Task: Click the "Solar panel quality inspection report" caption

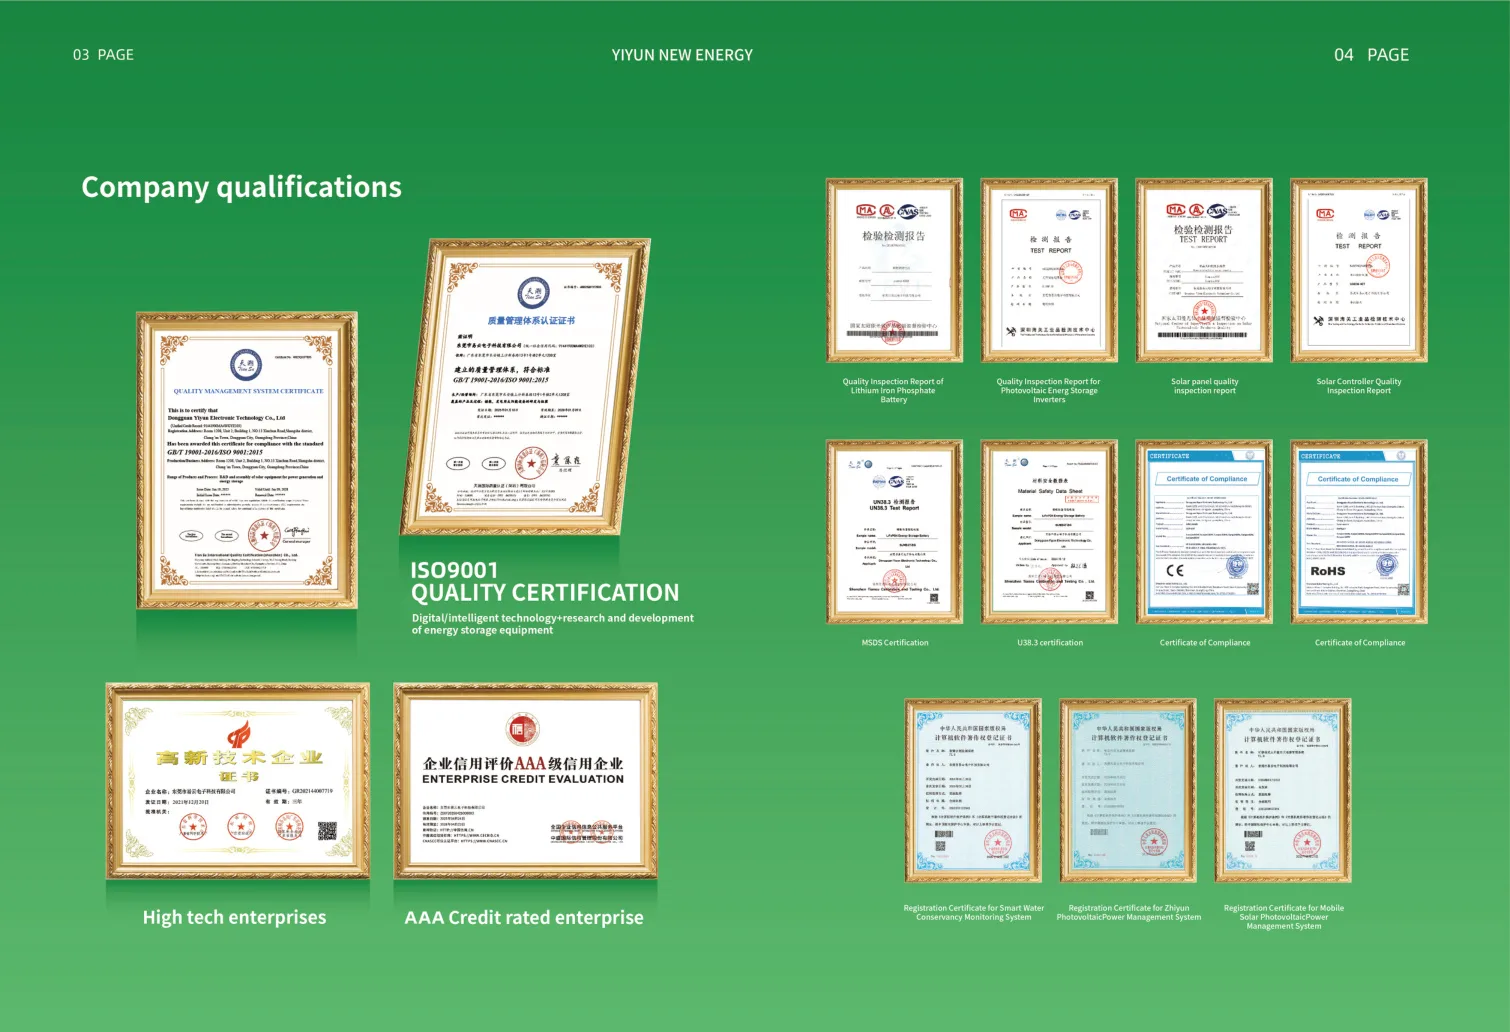Action: 1204,386
